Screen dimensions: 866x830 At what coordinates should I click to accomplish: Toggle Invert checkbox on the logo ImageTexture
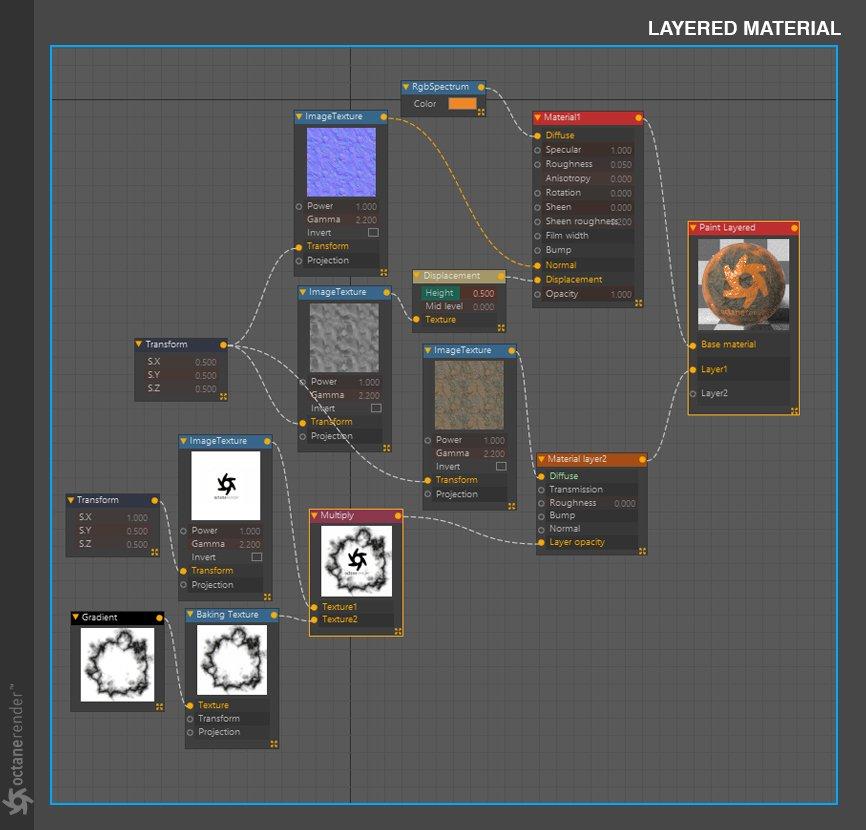click(x=257, y=557)
